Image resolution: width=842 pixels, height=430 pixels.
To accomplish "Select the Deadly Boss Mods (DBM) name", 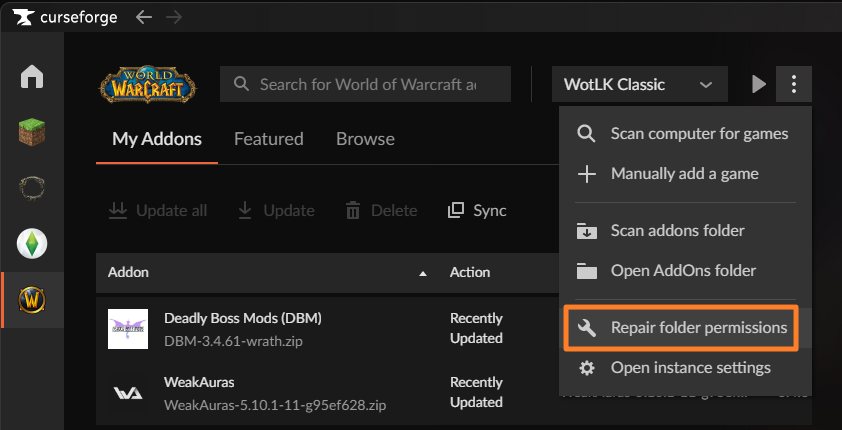I will point(243,318).
